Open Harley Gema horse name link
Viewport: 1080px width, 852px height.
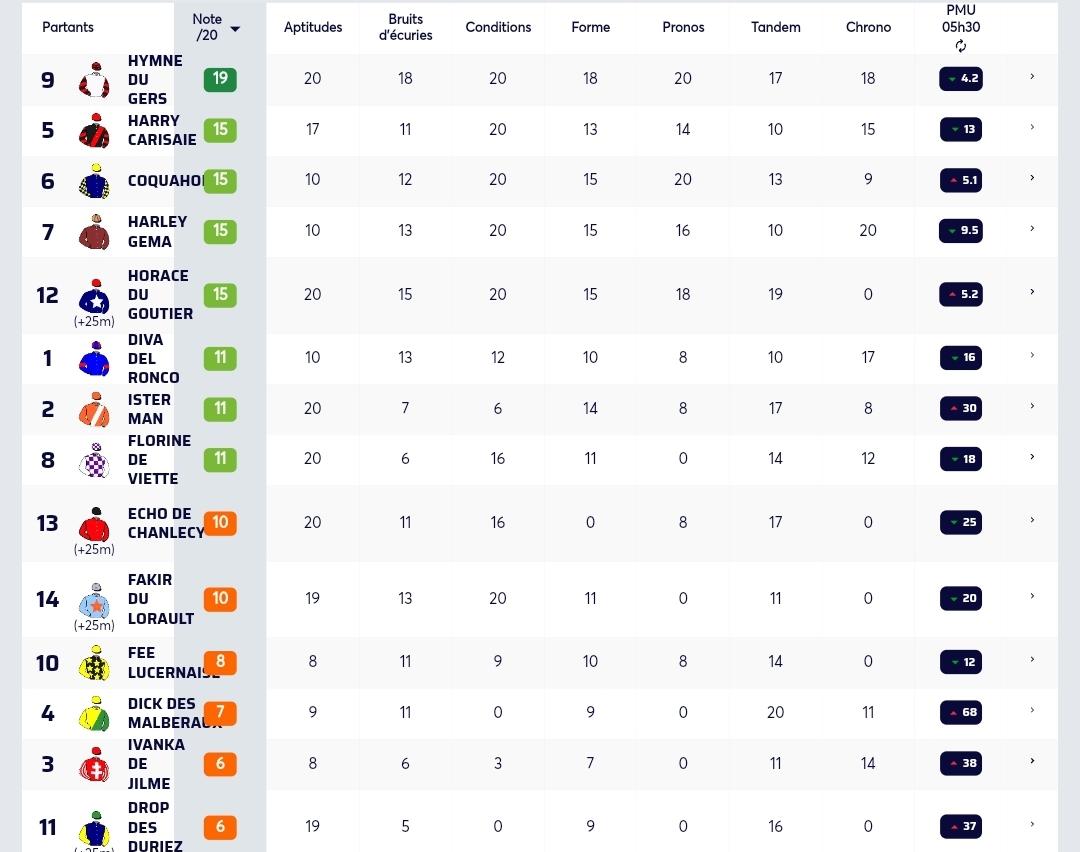click(x=157, y=231)
